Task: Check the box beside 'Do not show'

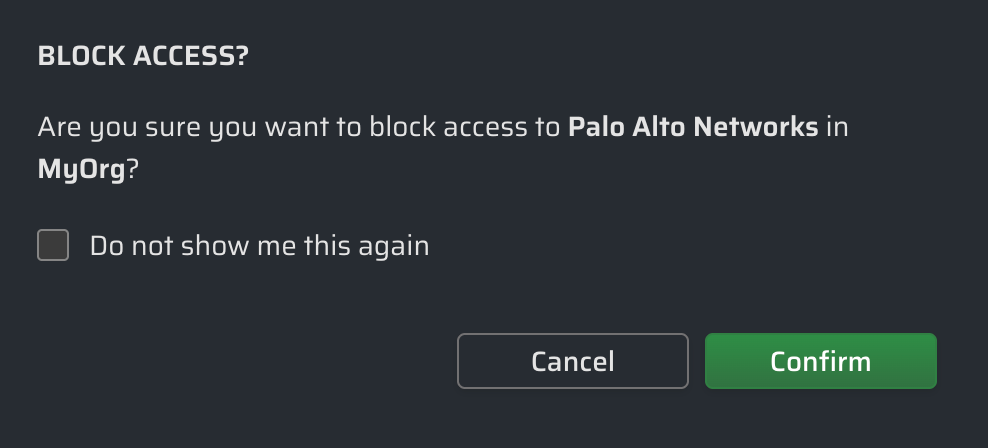Action: pyautogui.click(x=53, y=245)
